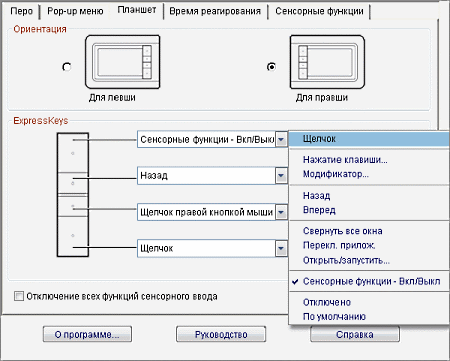The width and height of the screenshot is (450, 361).
Task: Select the right-handed tablet orientation image
Action: click(327, 62)
